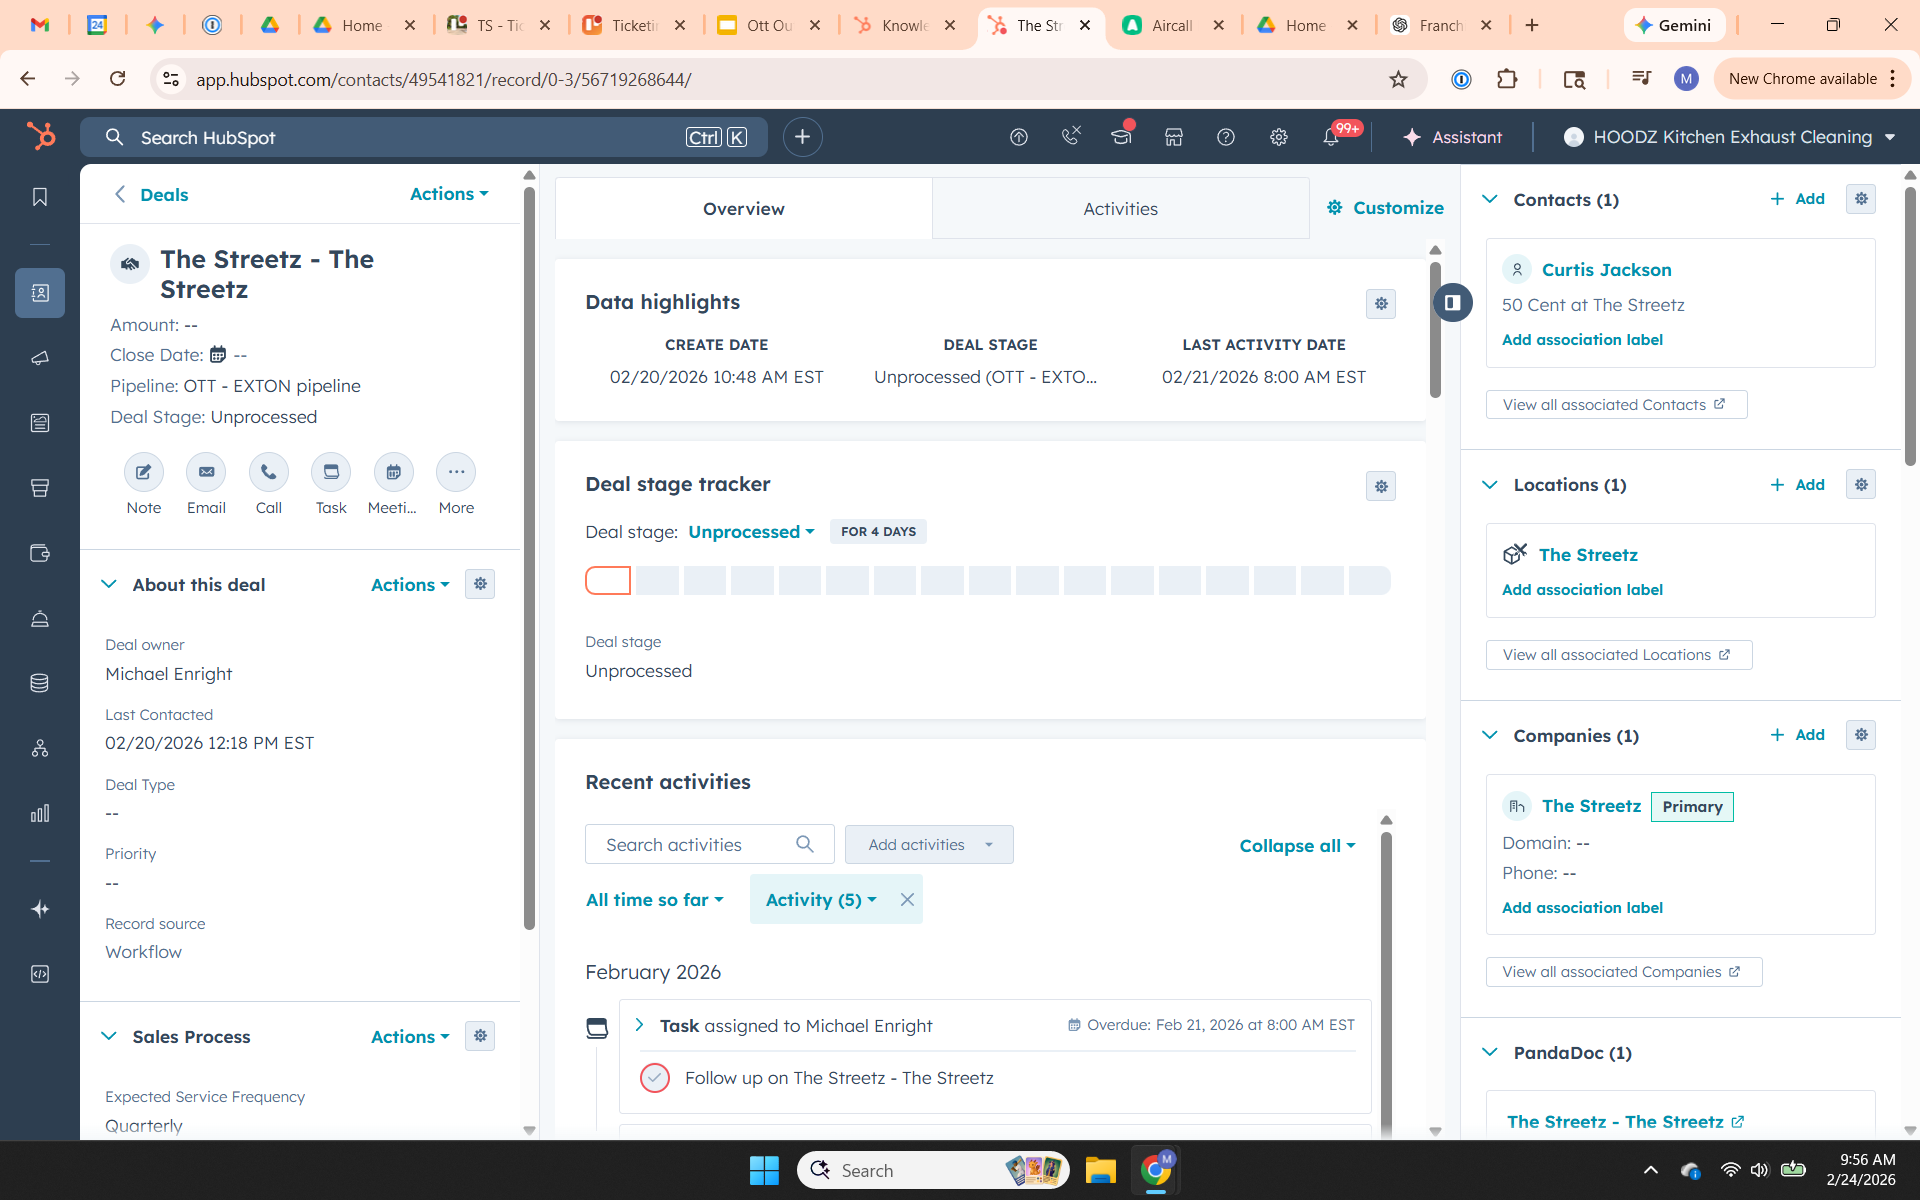Clear the Activity (5) filter
This screenshot has height=1200, width=1920.
point(907,899)
